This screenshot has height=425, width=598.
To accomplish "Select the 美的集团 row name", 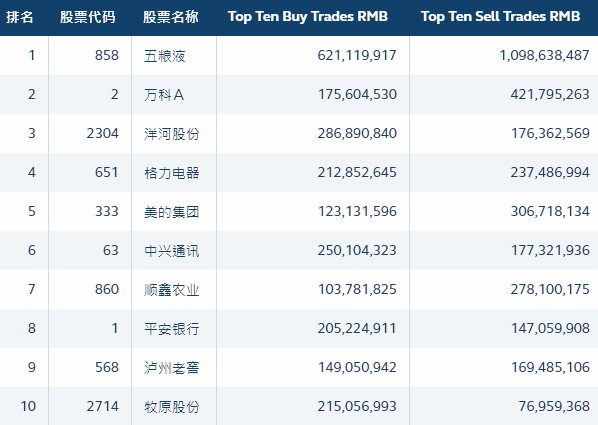I will pos(172,212).
